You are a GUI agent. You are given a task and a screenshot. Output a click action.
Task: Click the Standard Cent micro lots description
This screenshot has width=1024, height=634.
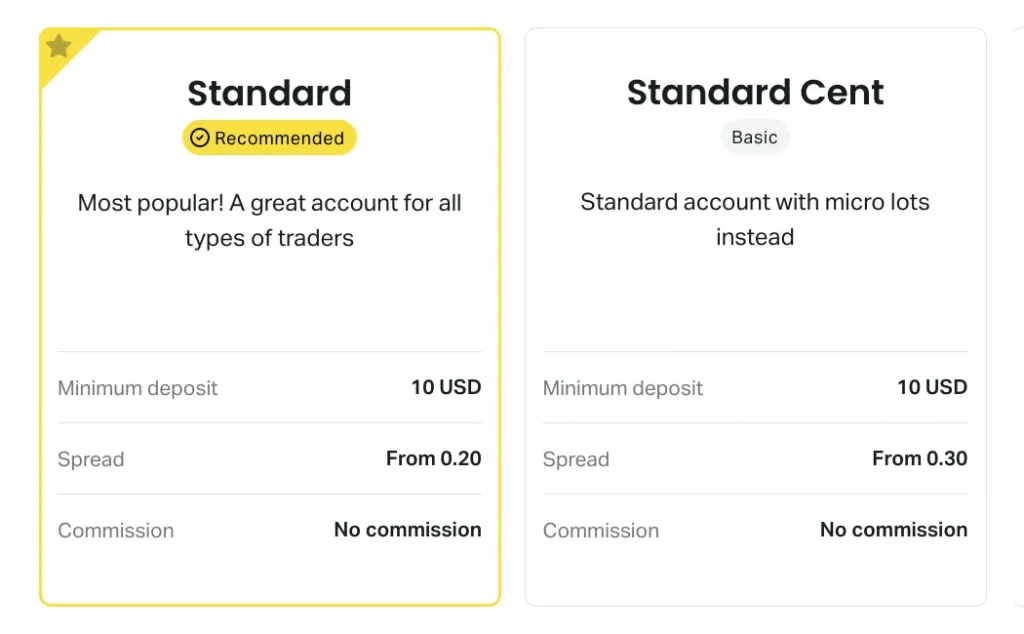pos(755,219)
